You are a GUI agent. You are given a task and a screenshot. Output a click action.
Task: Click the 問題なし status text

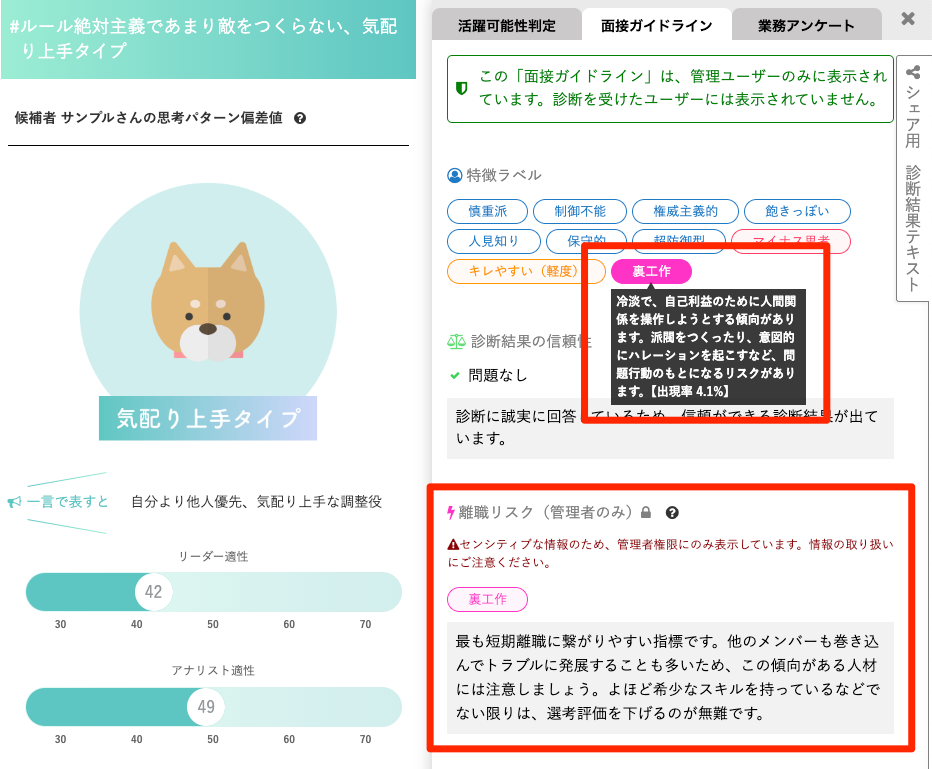click(498, 376)
